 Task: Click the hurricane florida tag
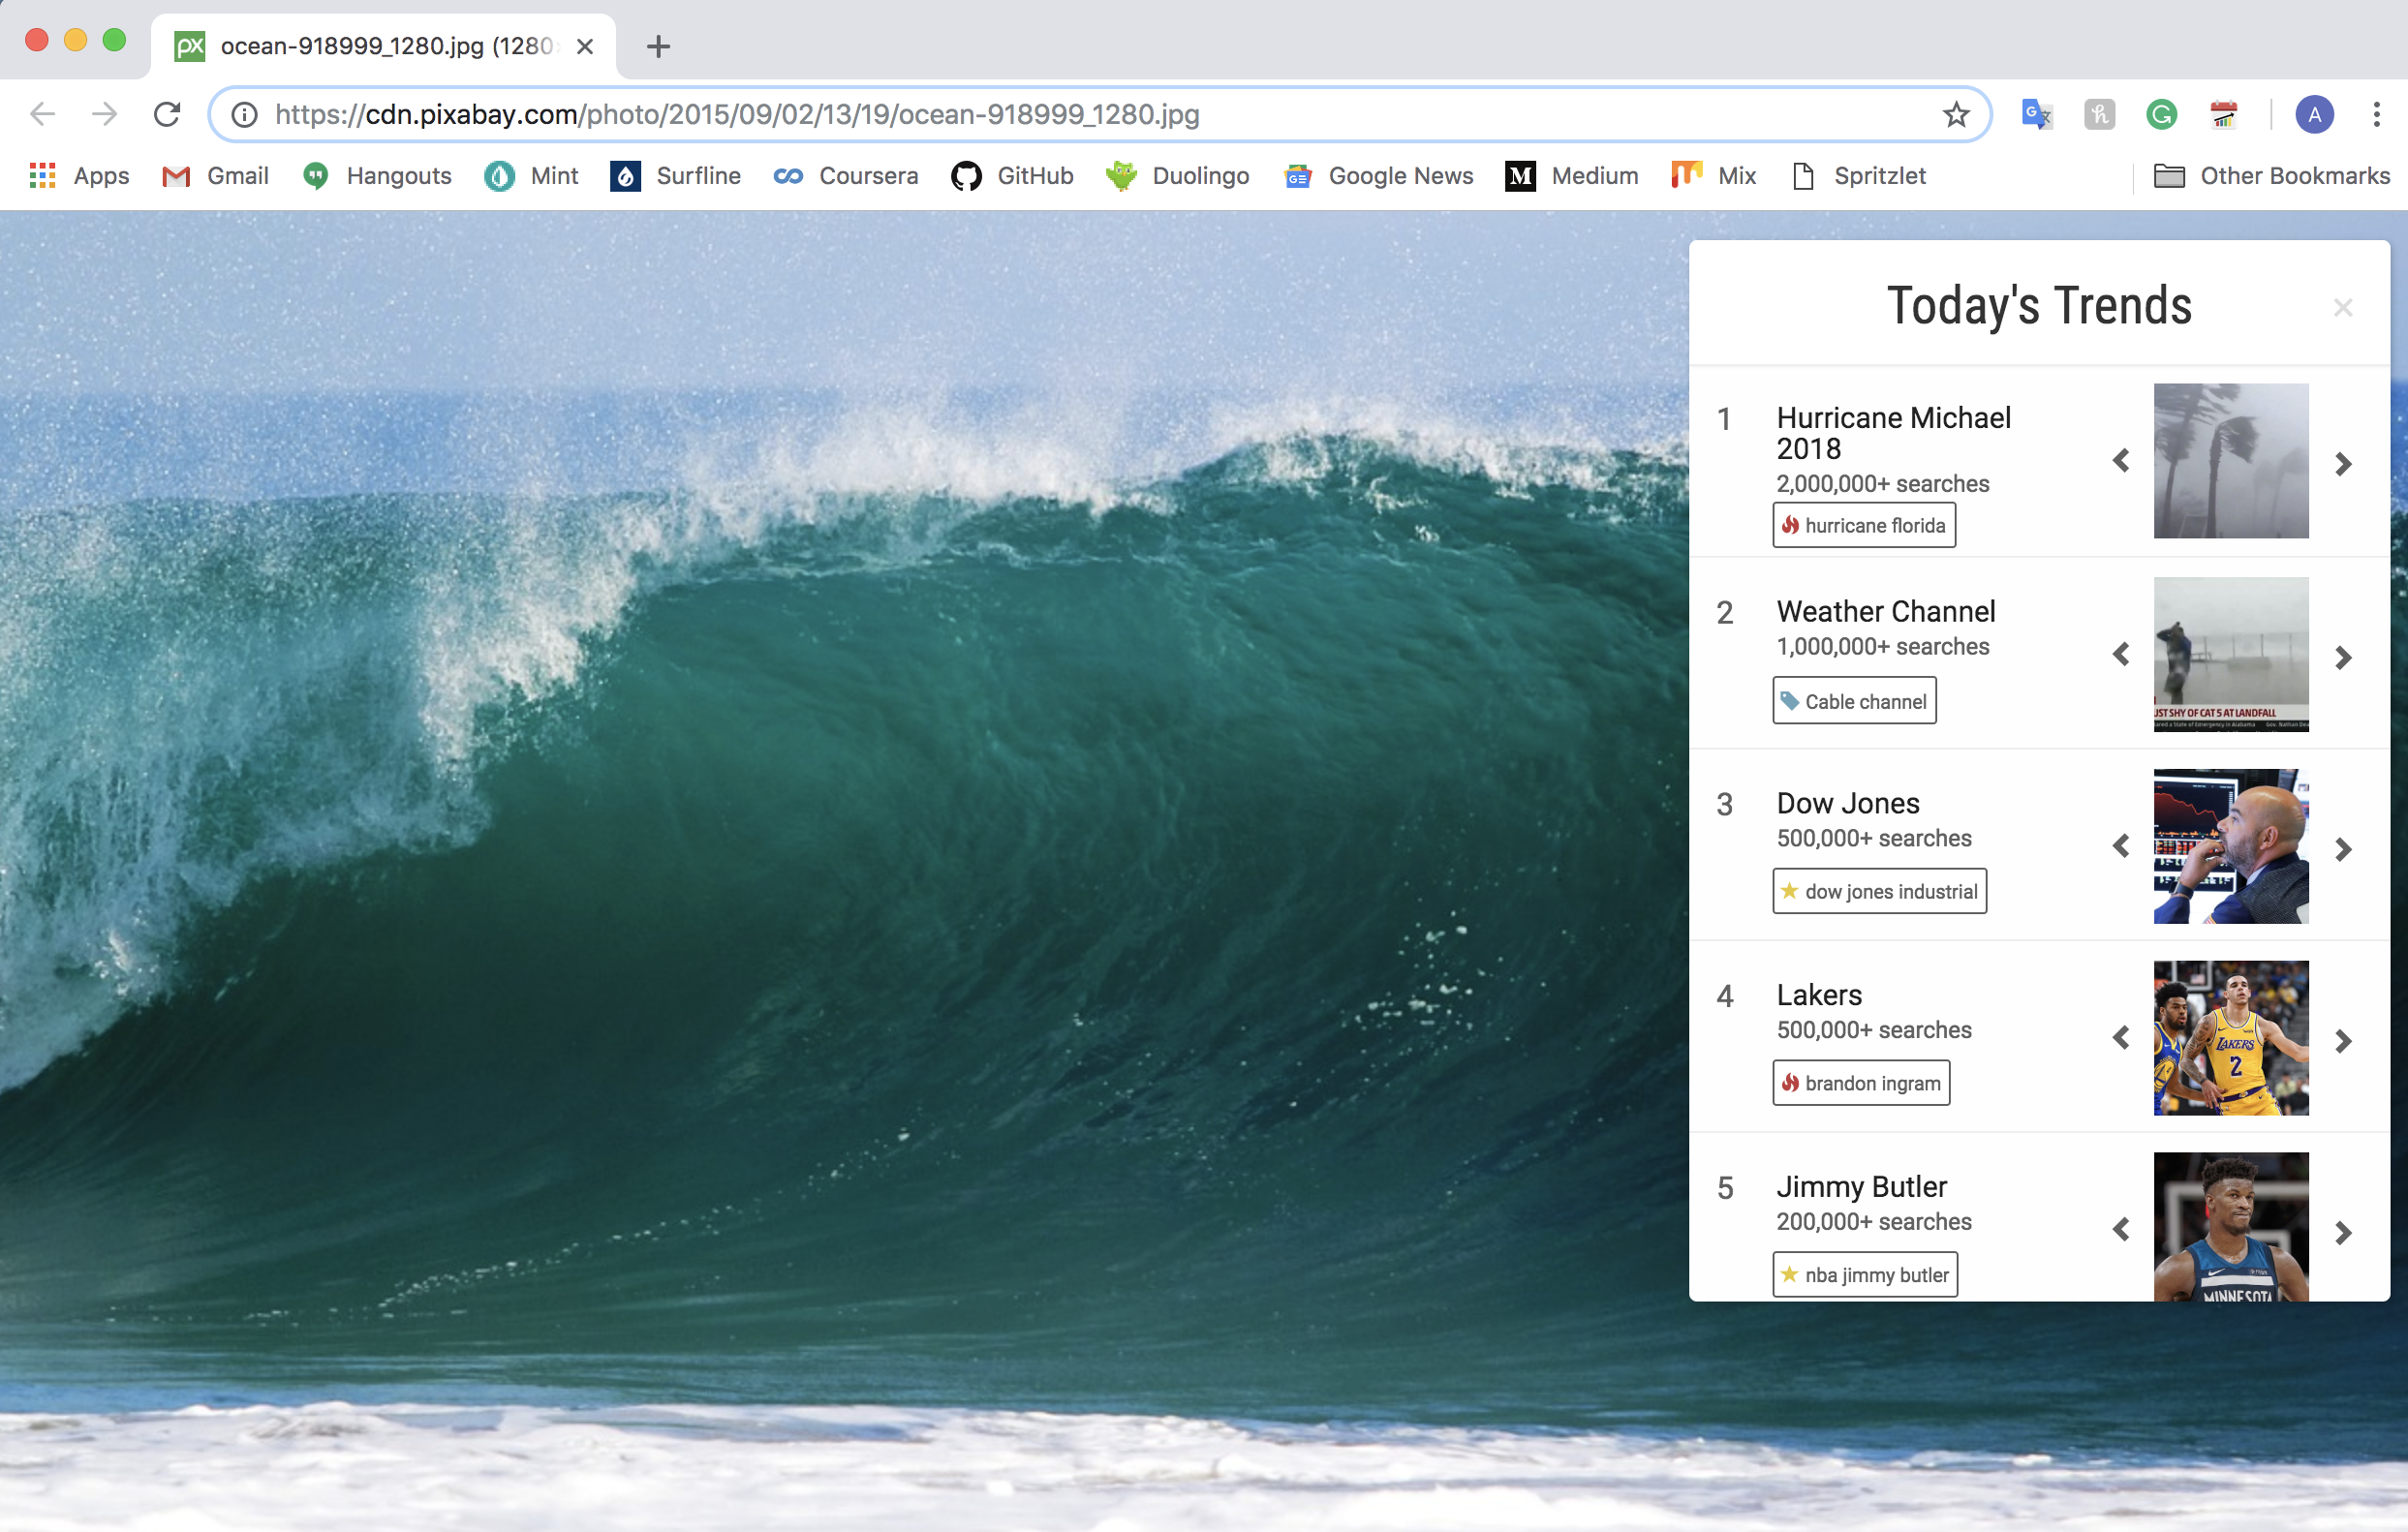(x=1864, y=526)
